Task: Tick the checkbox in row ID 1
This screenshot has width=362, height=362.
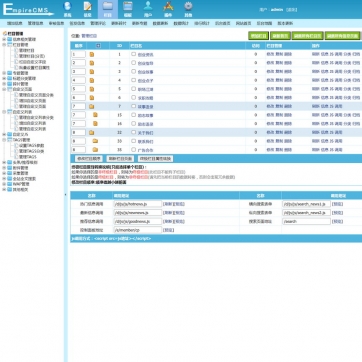Action: click(x=133, y=54)
